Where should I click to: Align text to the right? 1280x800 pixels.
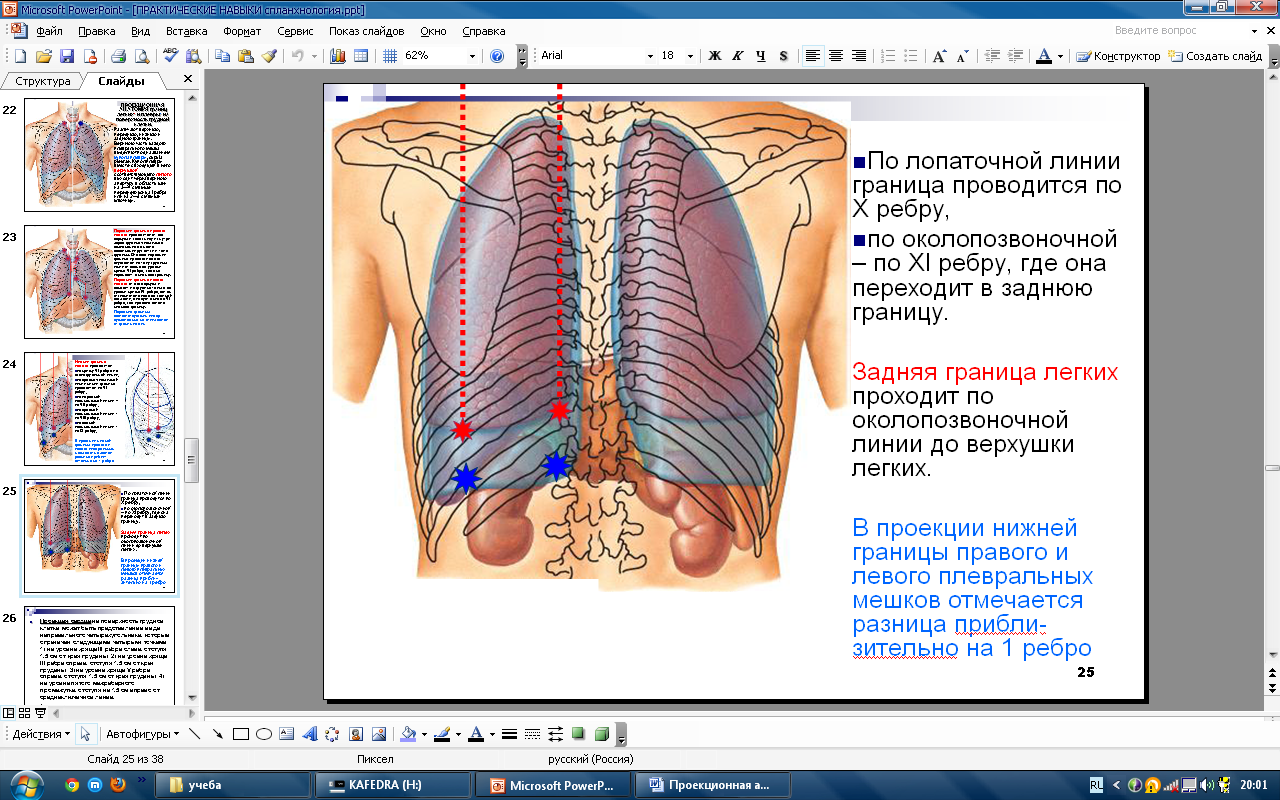pyautogui.click(x=859, y=56)
